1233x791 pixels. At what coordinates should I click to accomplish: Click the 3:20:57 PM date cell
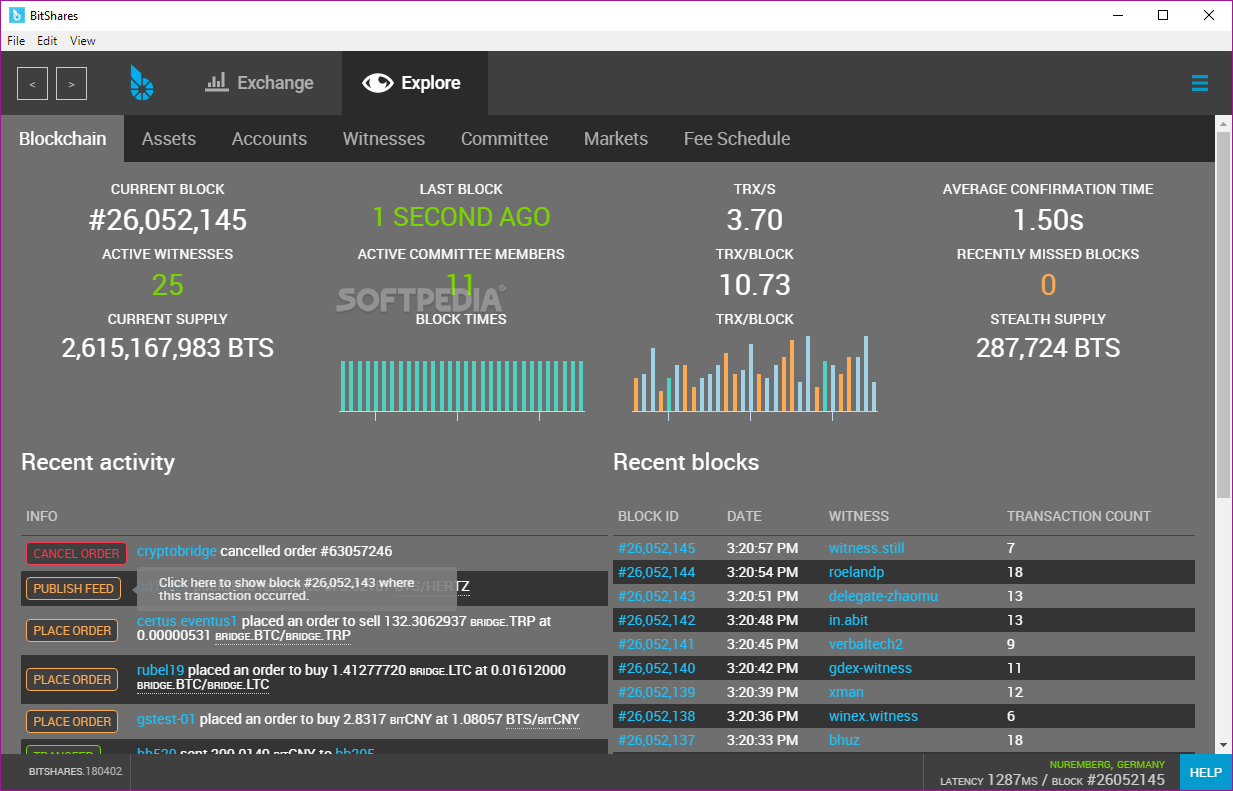pyautogui.click(x=762, y=548)
